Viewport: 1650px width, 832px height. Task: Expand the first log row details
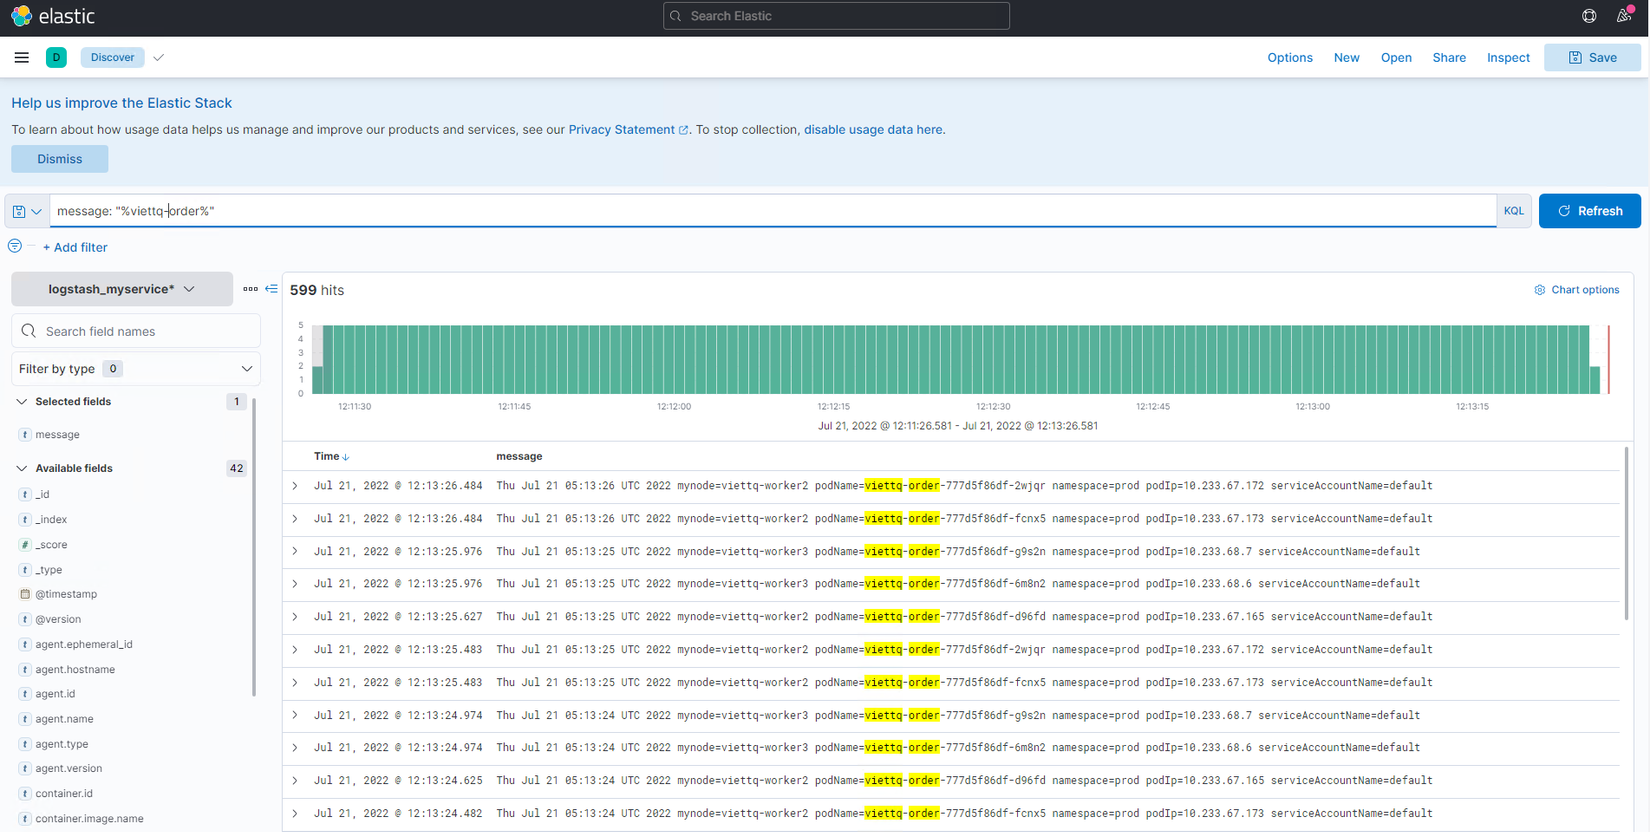[295, 486]
